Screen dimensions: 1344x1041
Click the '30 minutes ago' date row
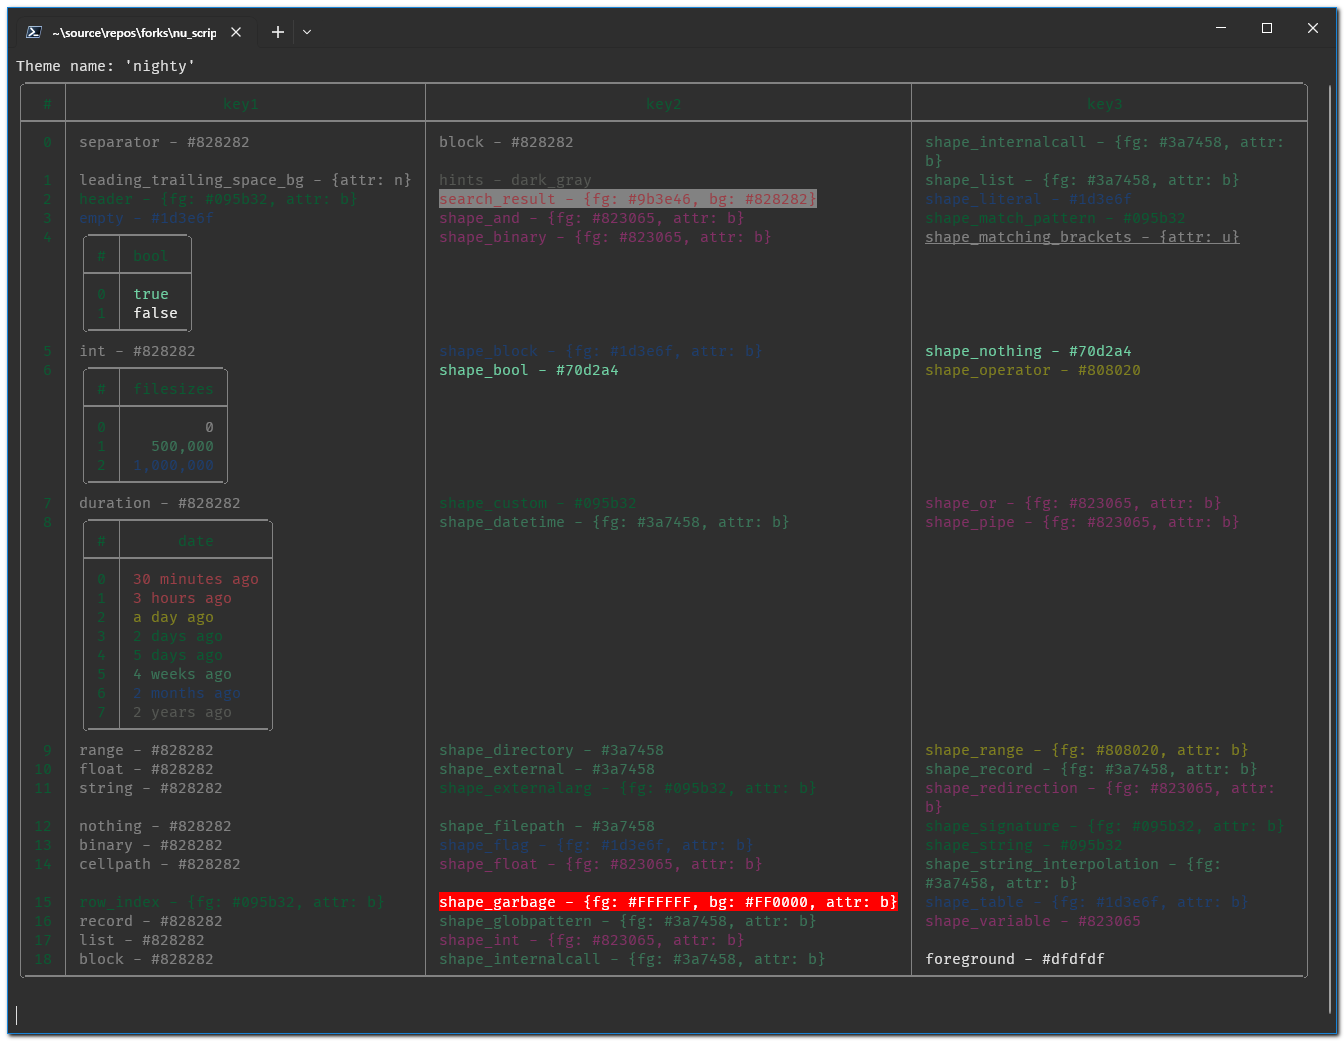(196, 579)
